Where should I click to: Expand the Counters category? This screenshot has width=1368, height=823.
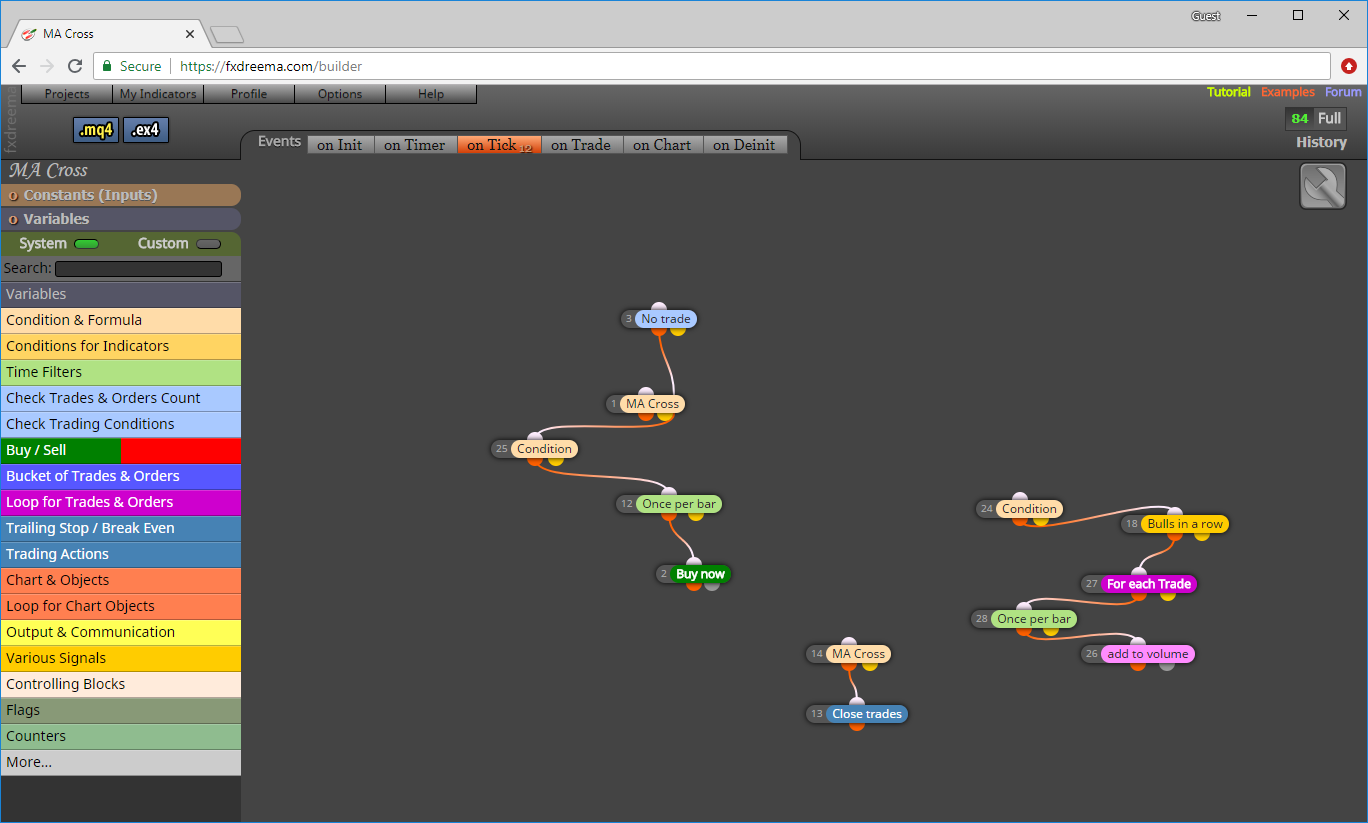click(120, 736)
